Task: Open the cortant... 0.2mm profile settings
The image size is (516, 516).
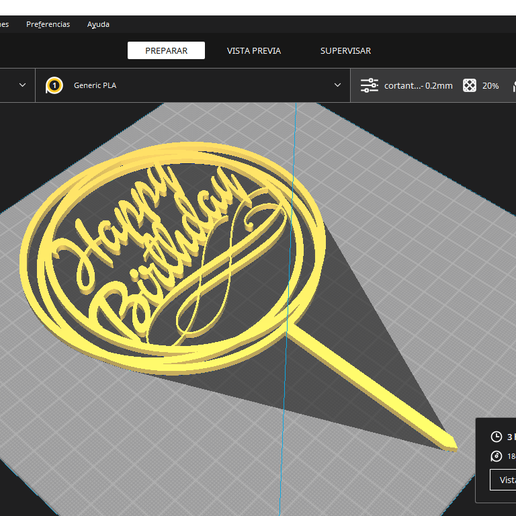Action: pos(418,86)
